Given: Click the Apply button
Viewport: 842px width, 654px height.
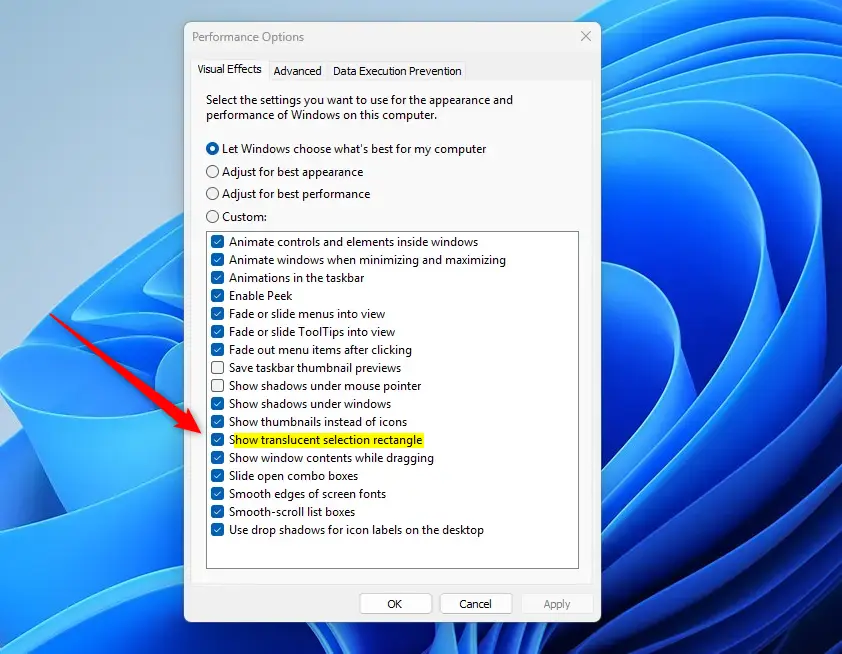Looking at the screenshot, I should (x=557, y=604).
